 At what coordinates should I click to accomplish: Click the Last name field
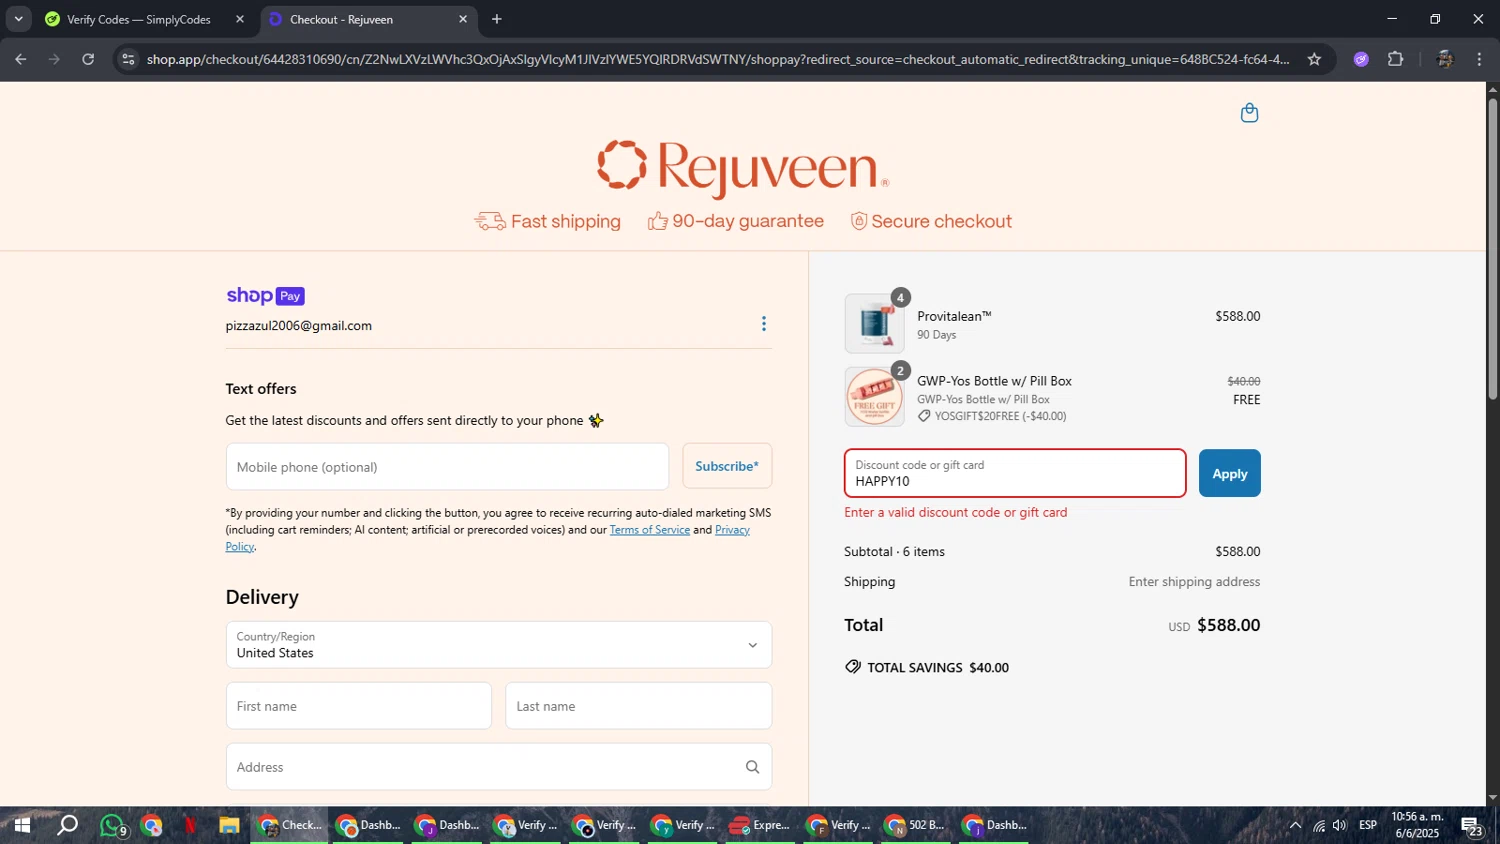point(639,706)
